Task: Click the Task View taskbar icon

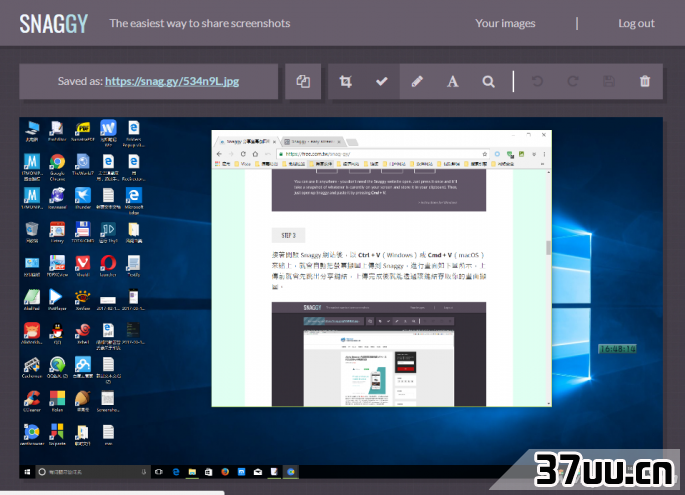Action: [159, 472]
